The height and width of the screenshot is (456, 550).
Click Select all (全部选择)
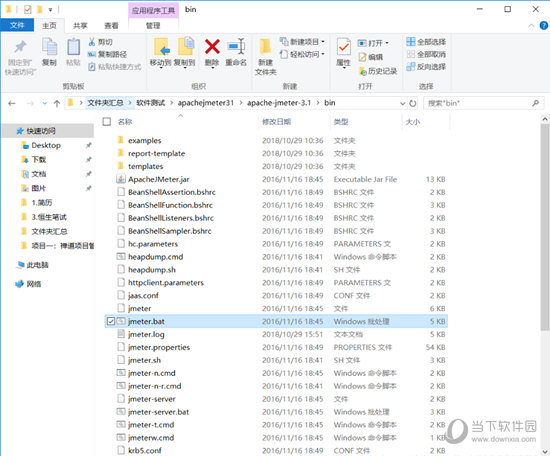pos(426,42)
